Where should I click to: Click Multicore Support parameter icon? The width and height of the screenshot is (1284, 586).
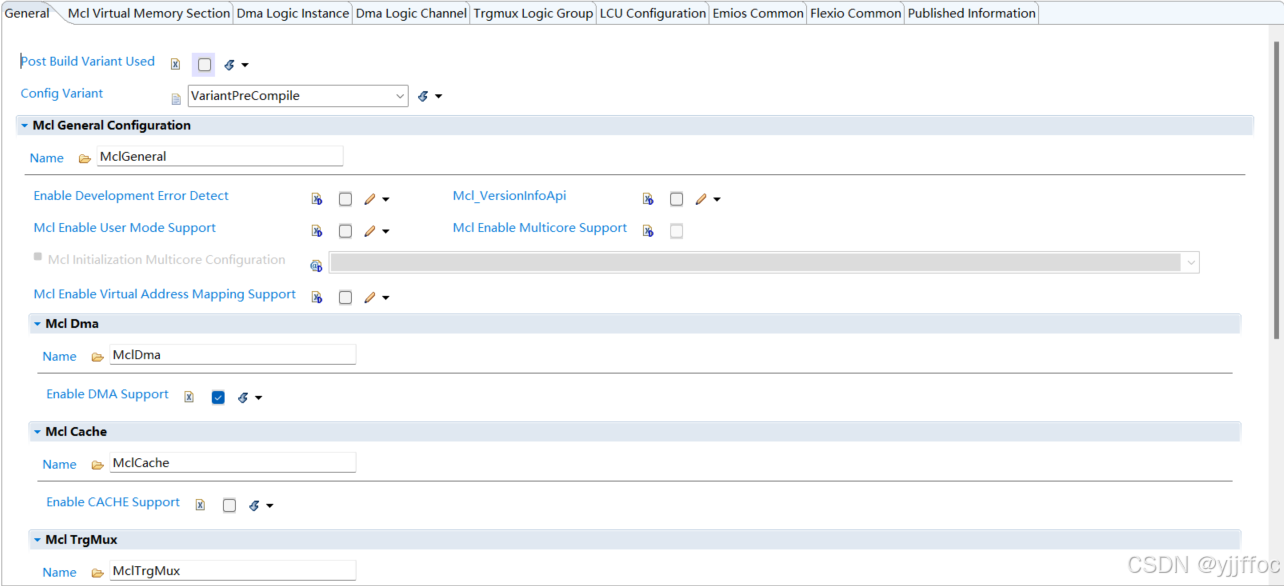[x=648, y=231]
